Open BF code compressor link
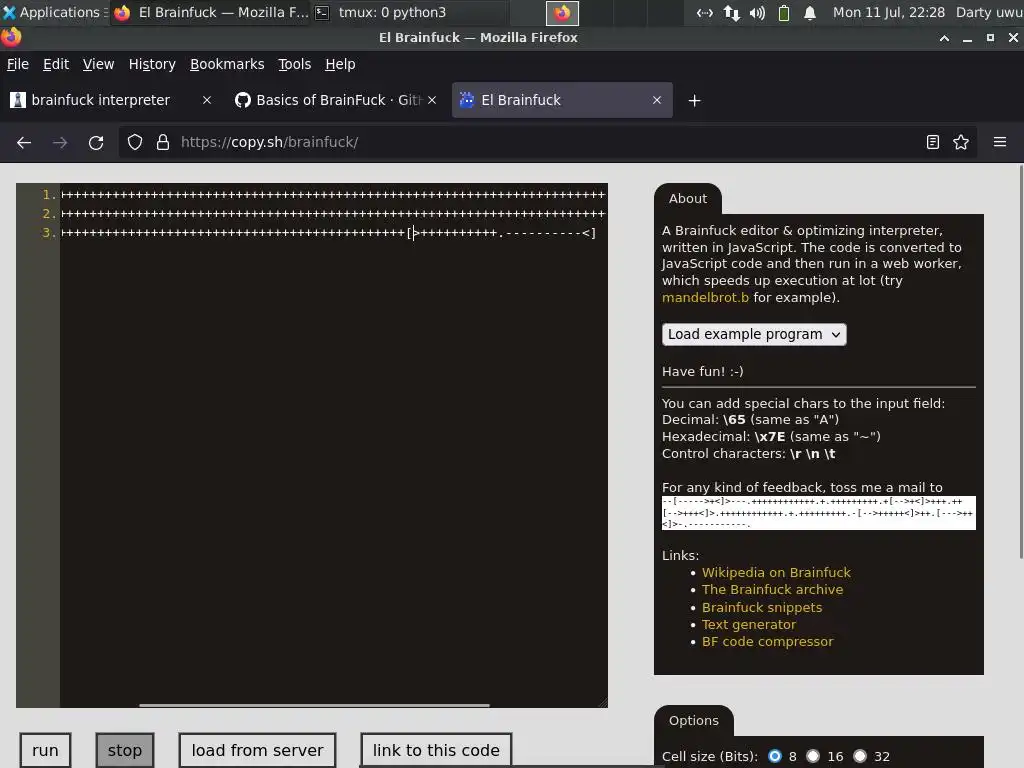Screen dimensions: 1024x768 click(767, 642)
